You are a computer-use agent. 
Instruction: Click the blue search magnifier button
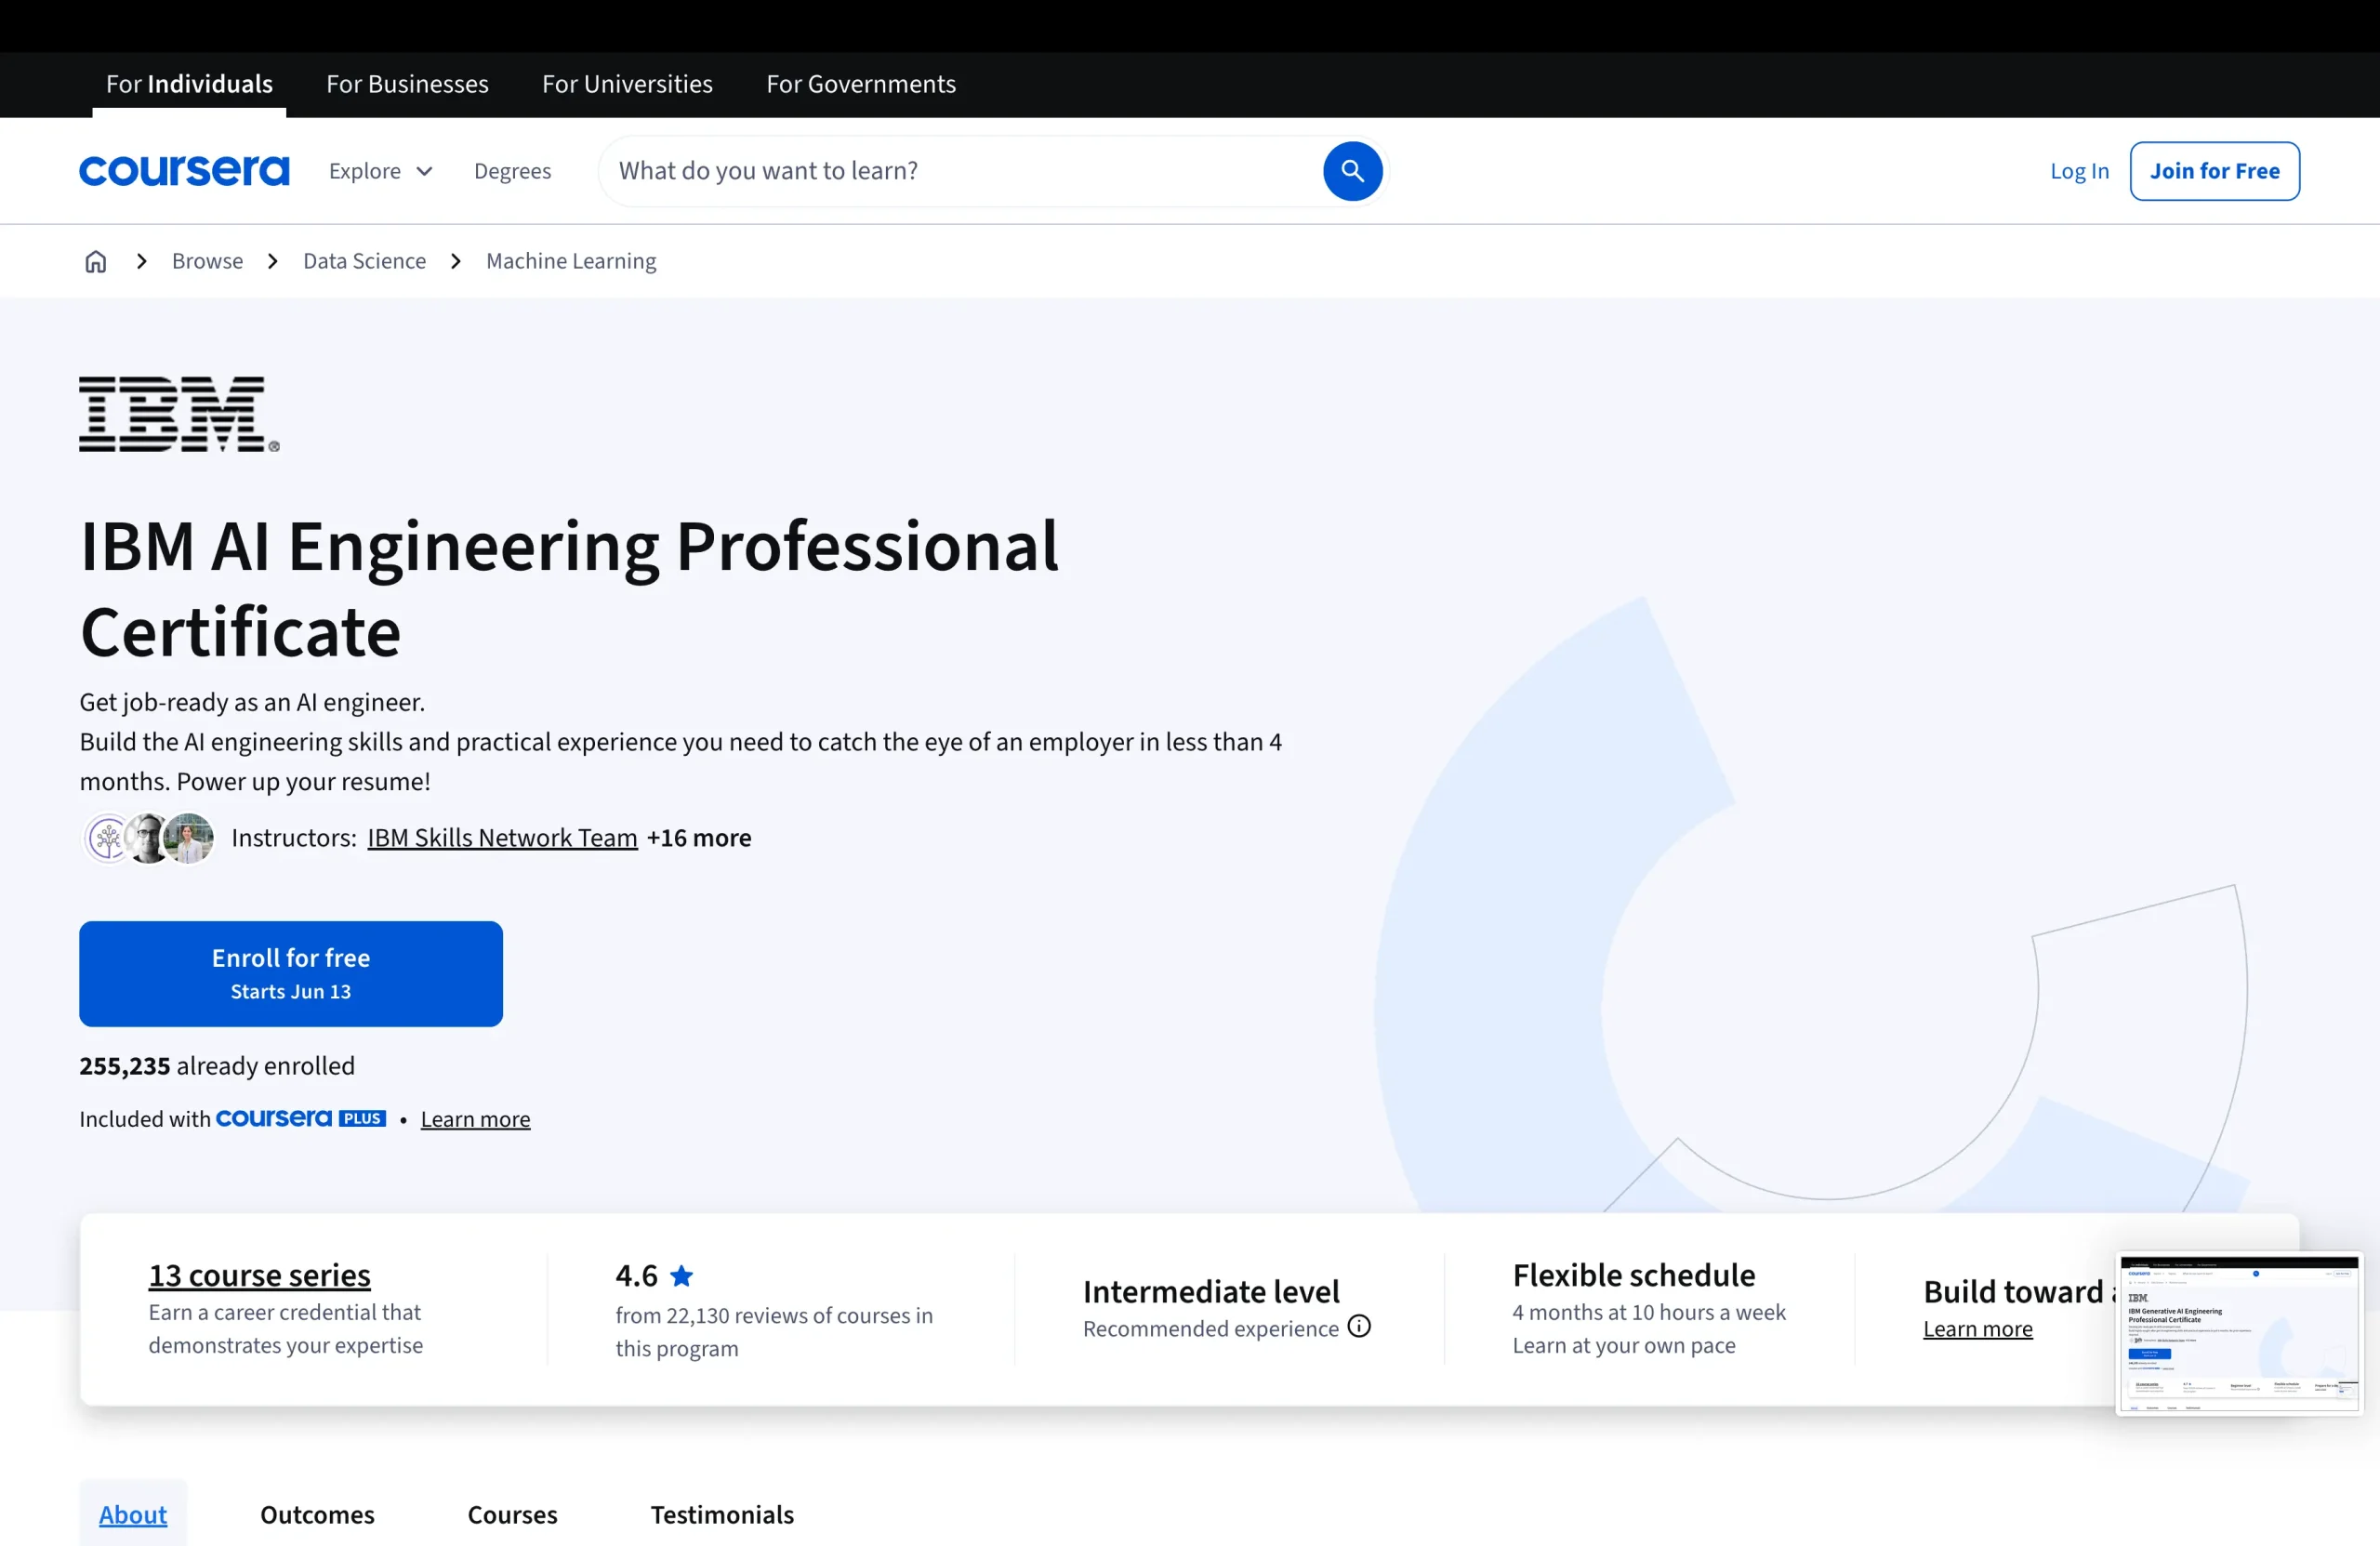tap(1352, 171)
